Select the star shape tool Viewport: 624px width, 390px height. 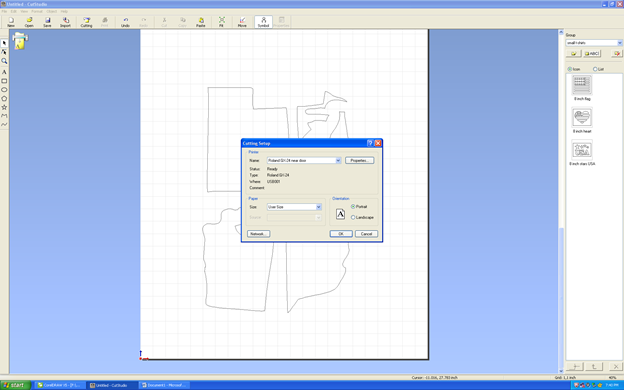click(x=4, y=107)
